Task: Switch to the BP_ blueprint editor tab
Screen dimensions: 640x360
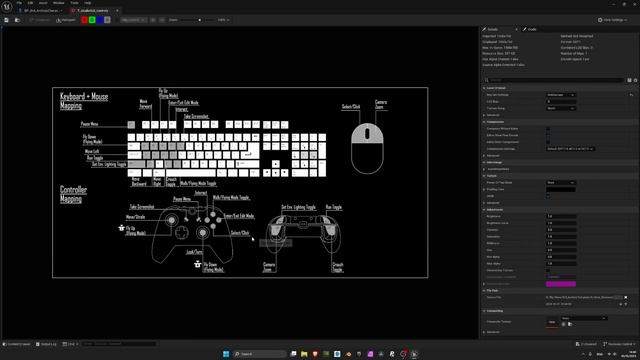Action: [41, 11]
